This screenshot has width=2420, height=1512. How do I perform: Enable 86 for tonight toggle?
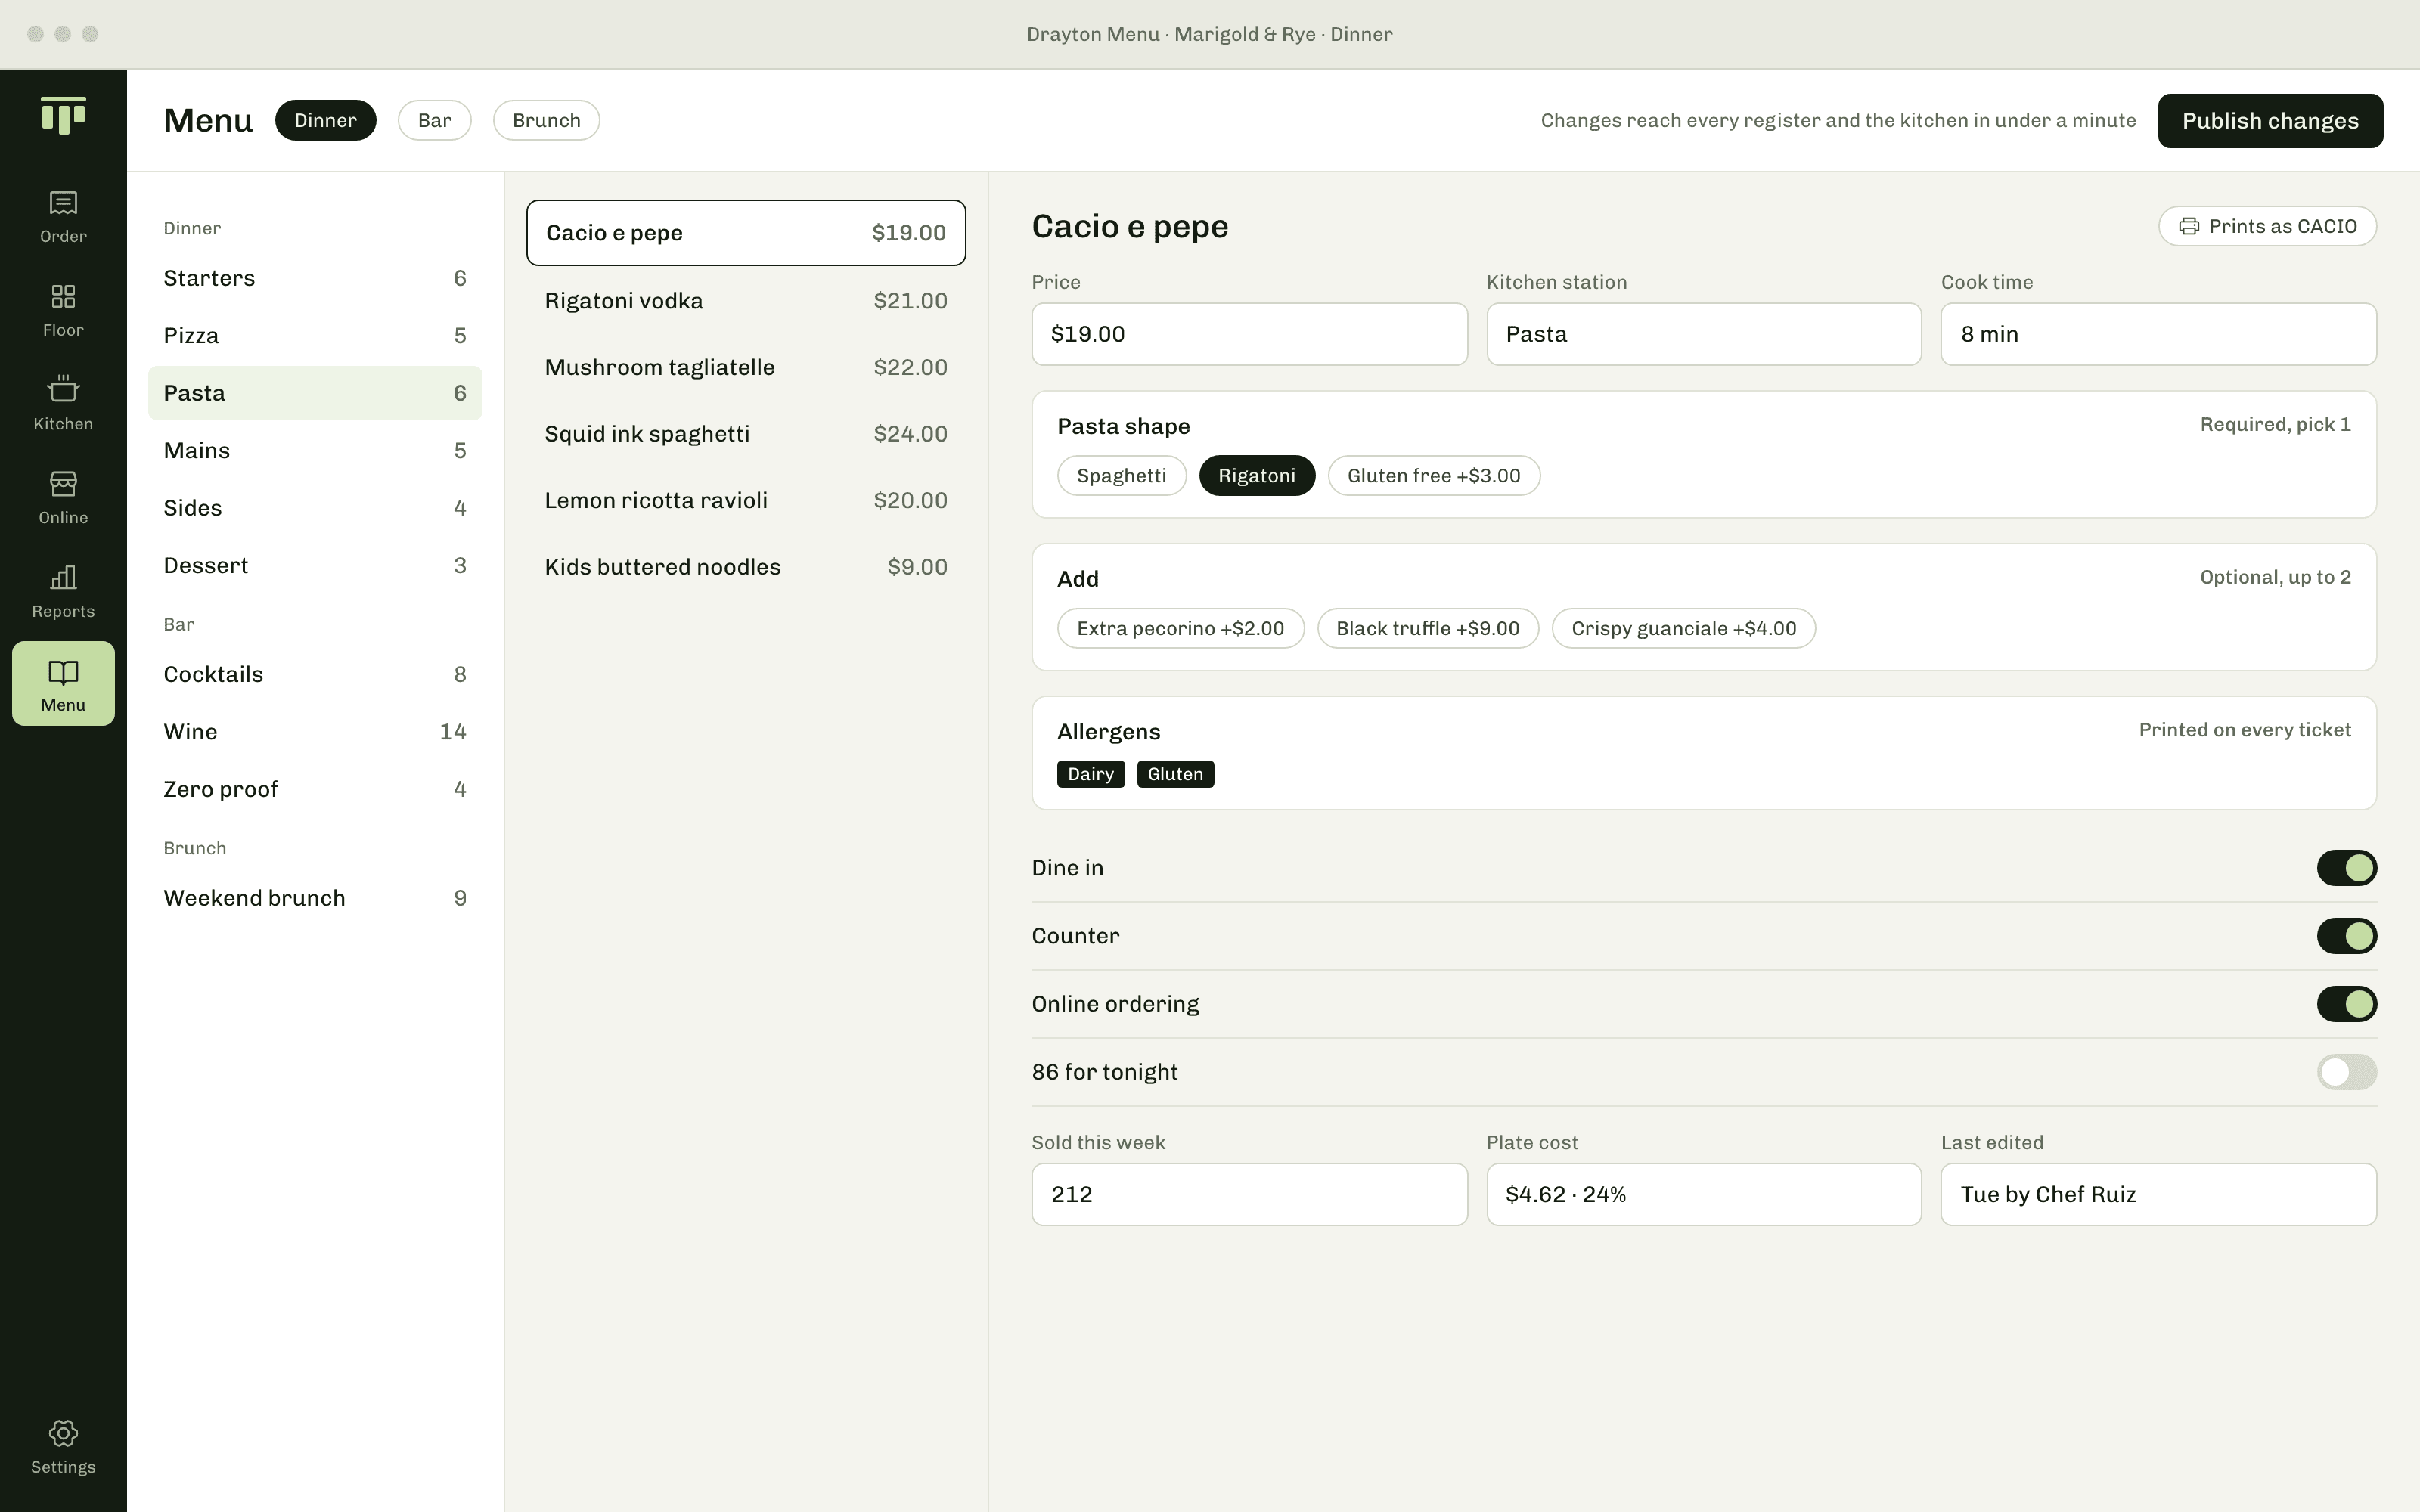coord(2346,1072)
